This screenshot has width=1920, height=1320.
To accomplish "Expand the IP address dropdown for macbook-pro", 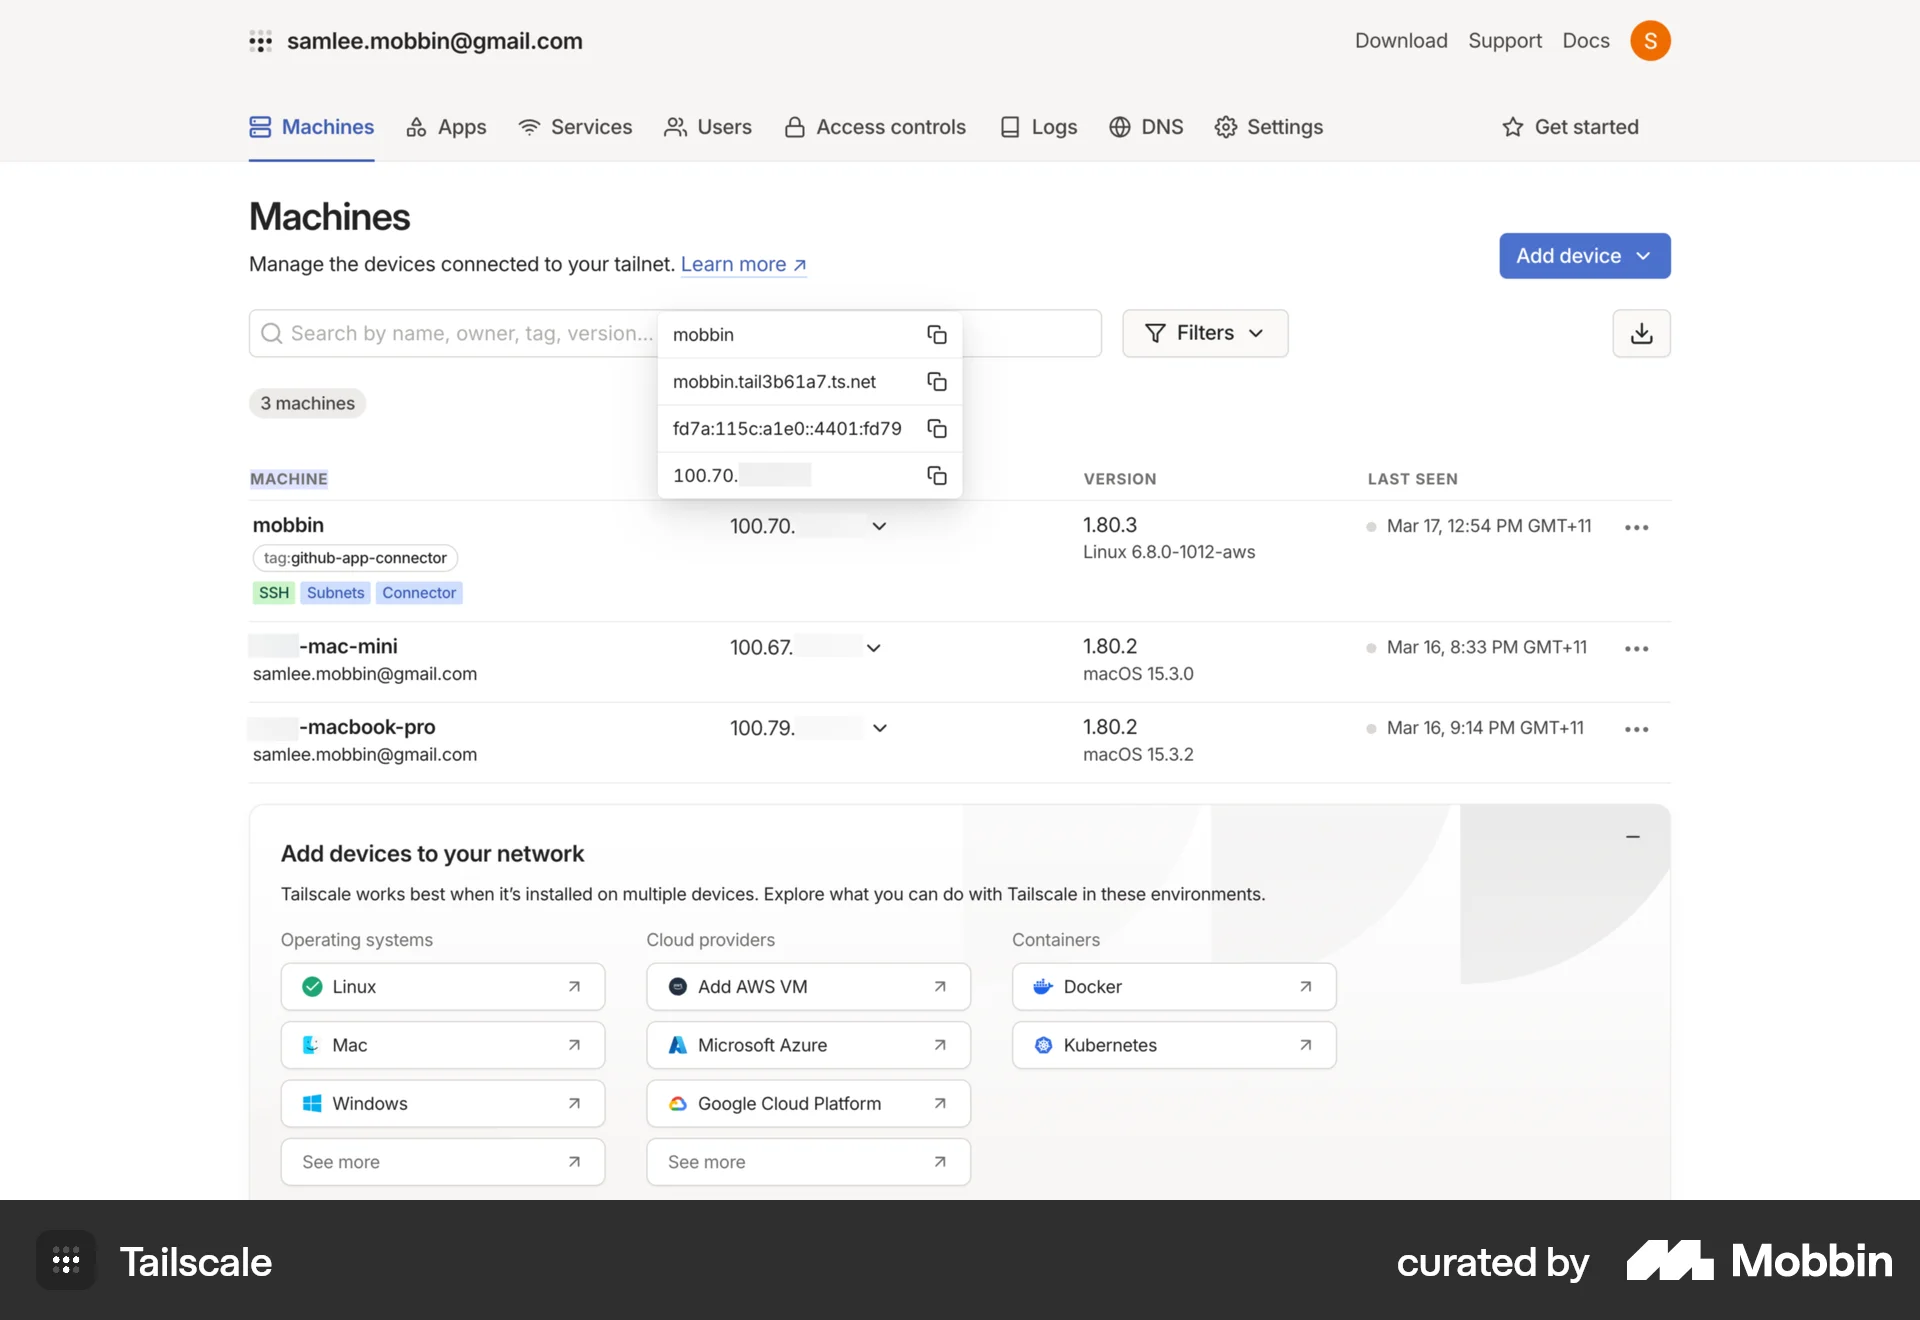I will 878,728.
